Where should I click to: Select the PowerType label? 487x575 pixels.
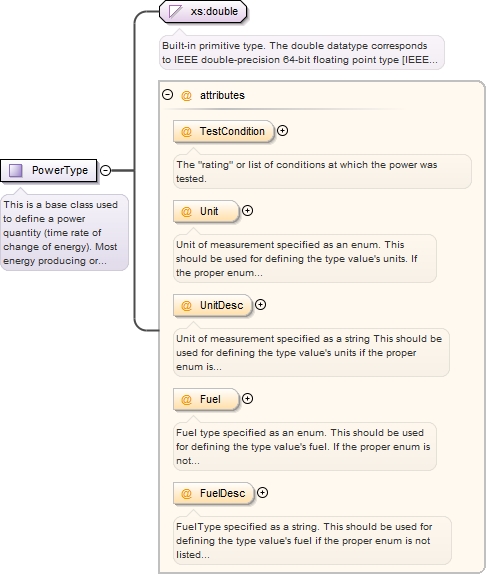coord(60,170)
